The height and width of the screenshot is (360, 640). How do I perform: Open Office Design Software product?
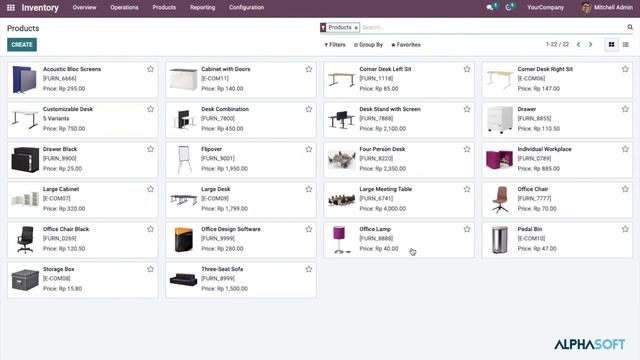click(241, 240)
